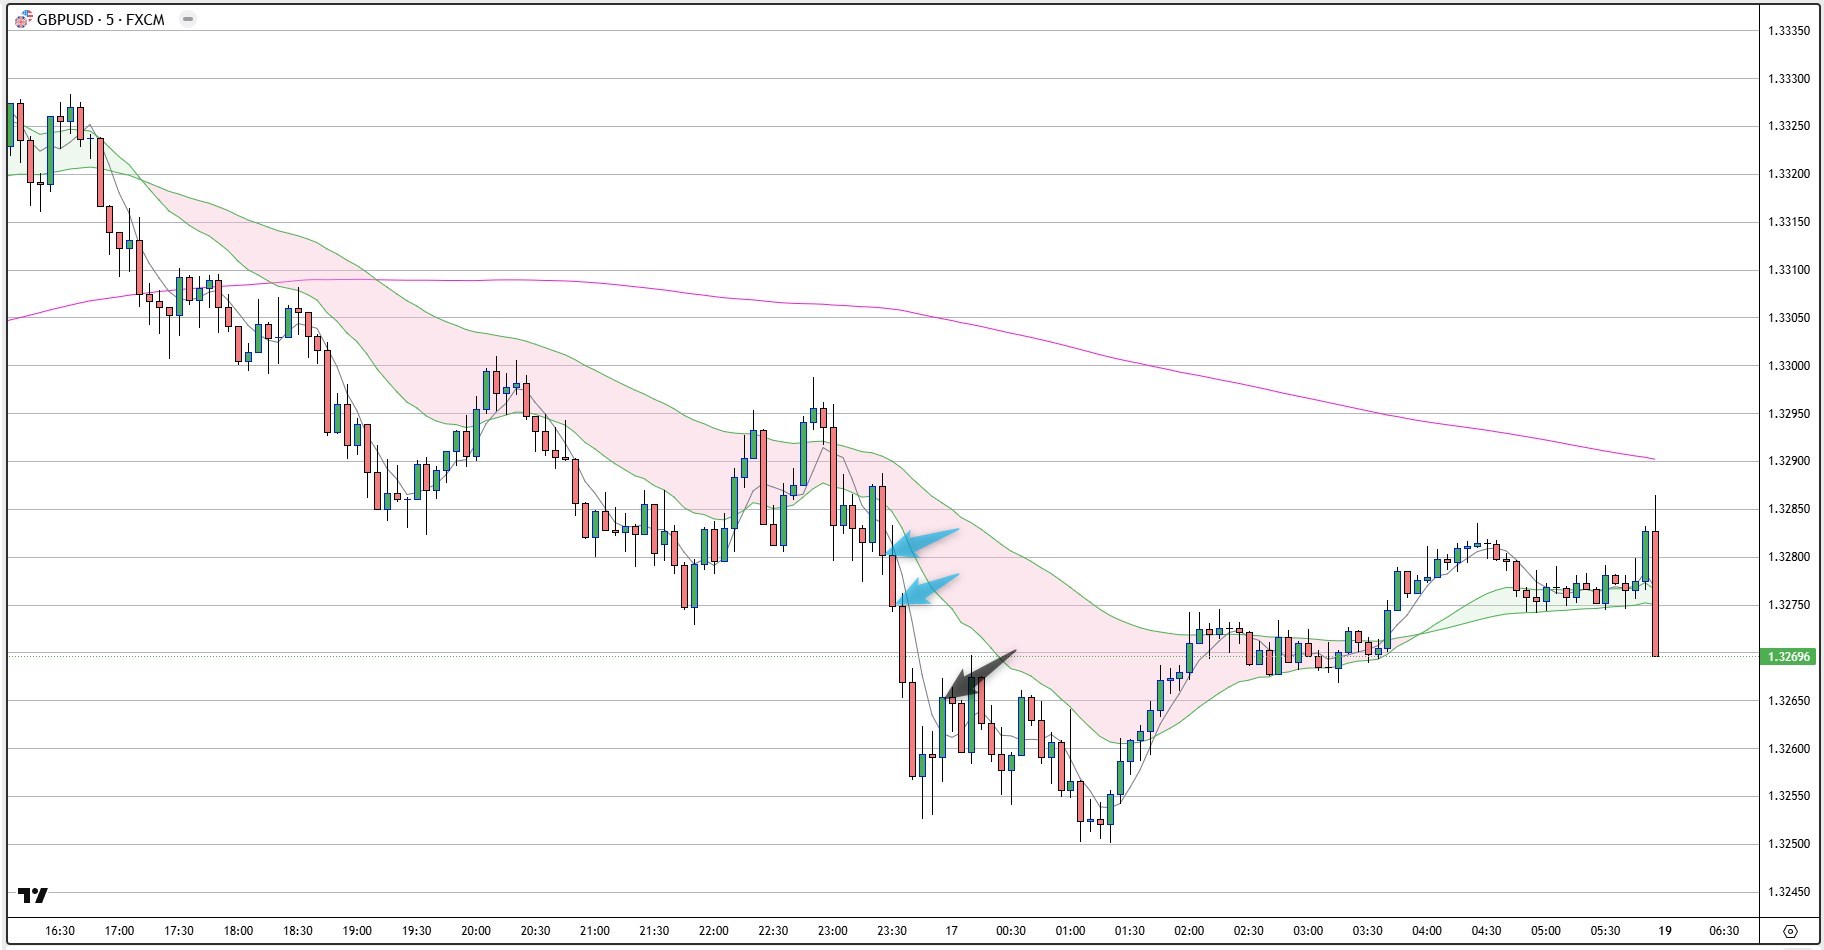The image size is (1824, 950).
Task: Click the 05:00 time axis label
Action: click(1545, 931)
